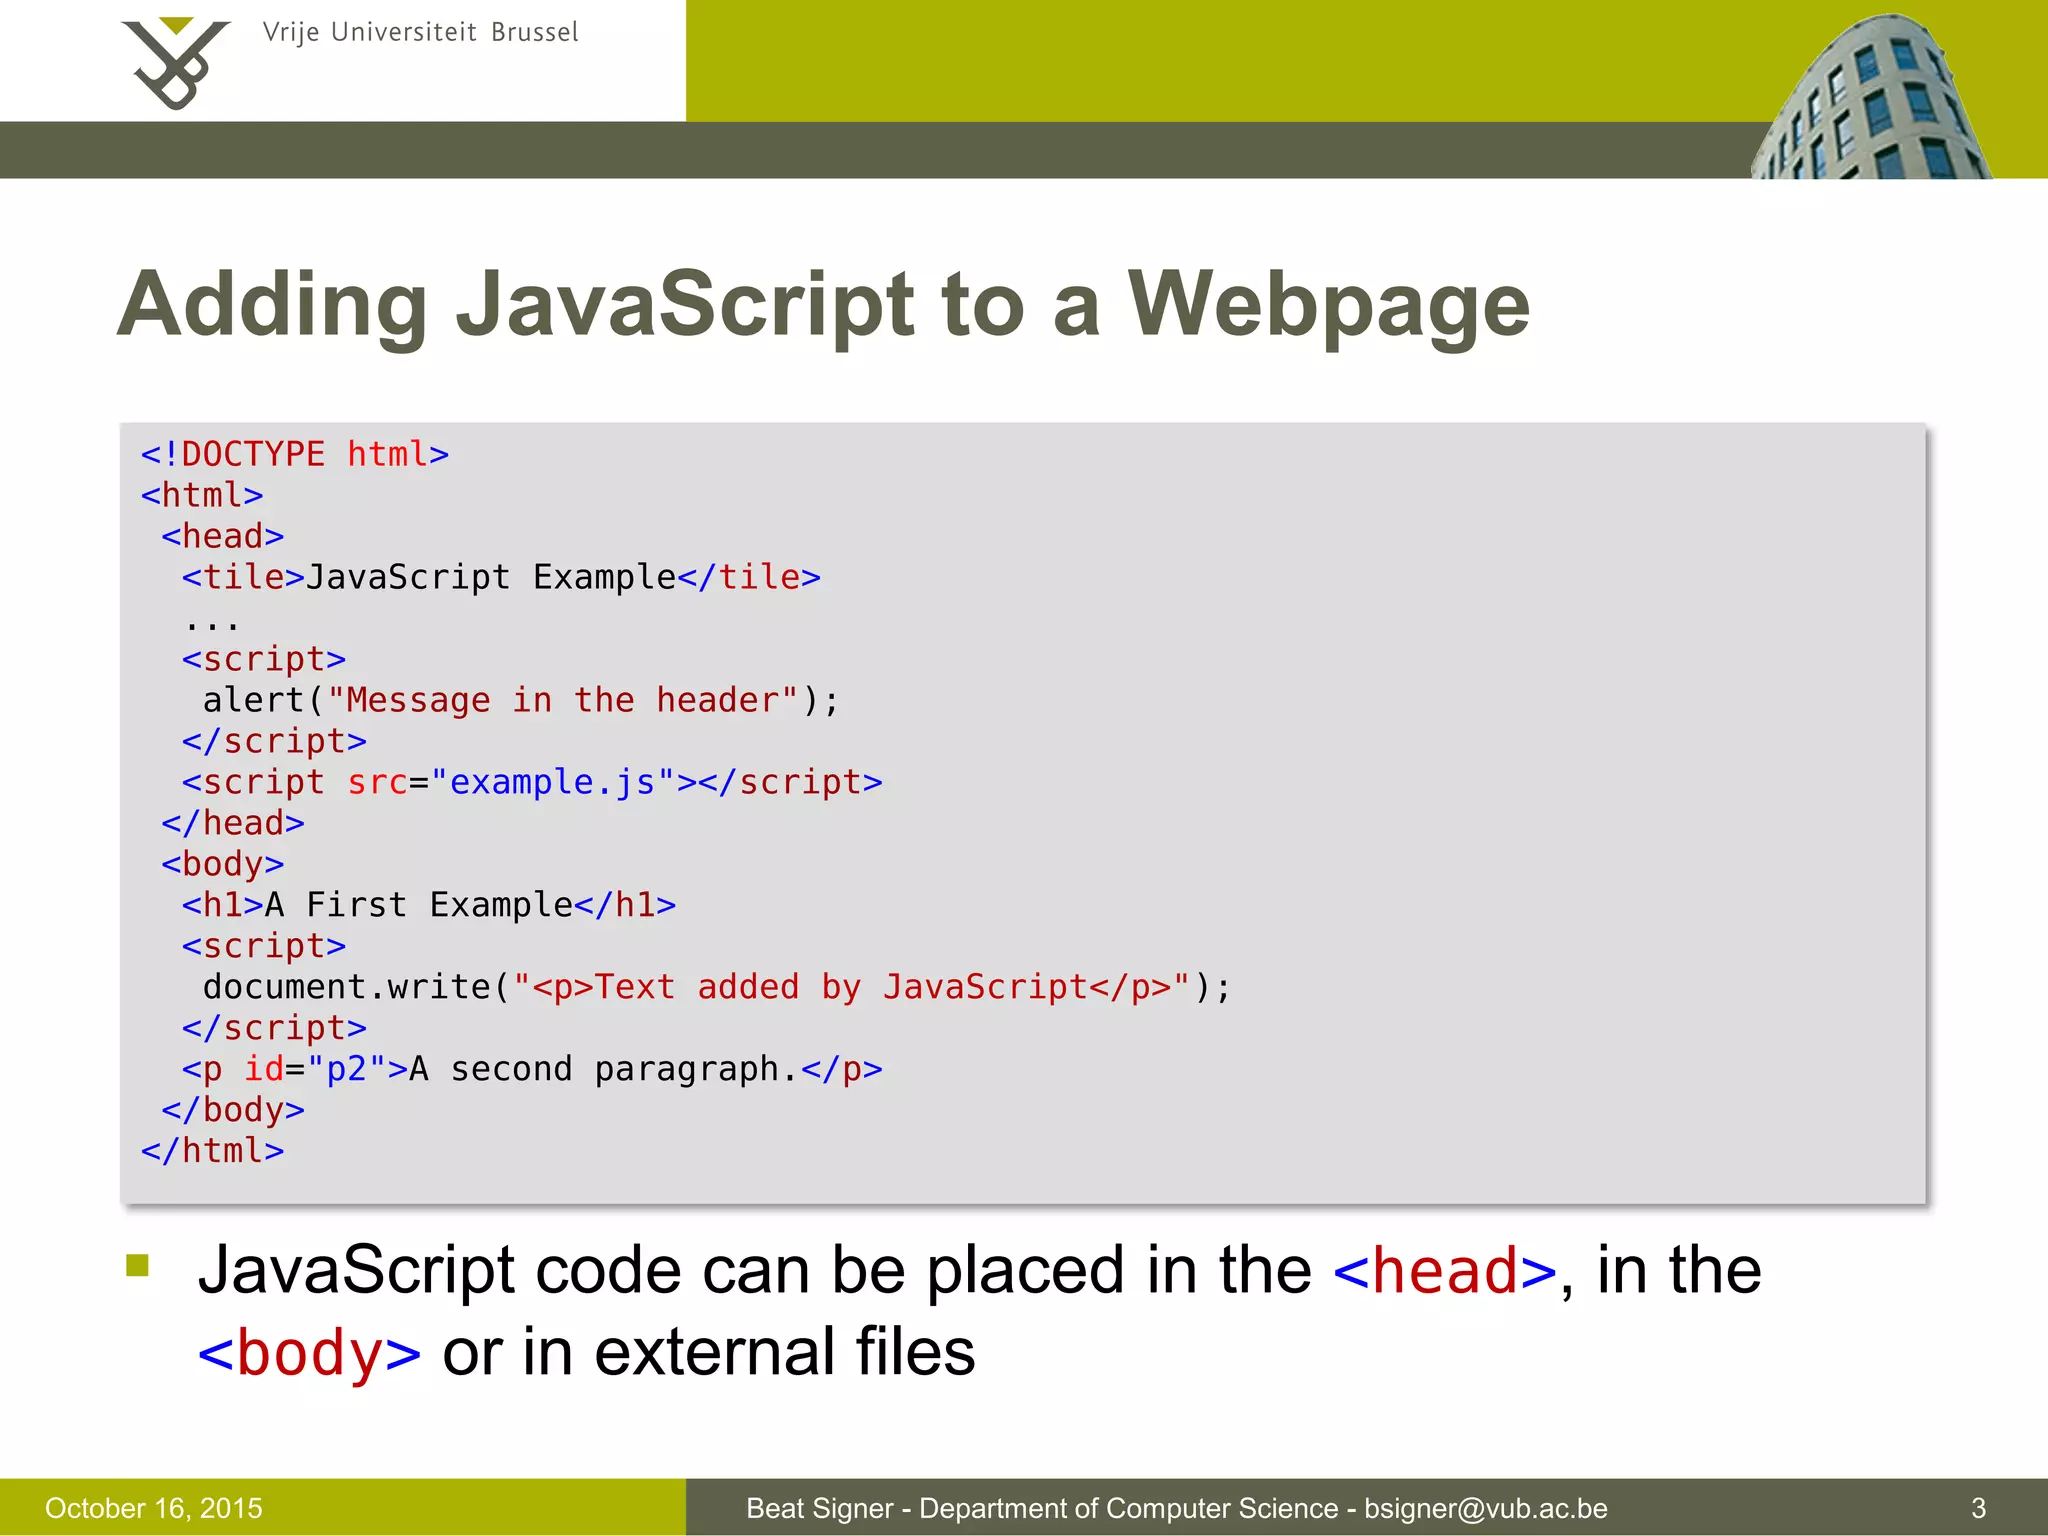The image size is (2048, 1536).
Task: Click the red body tag in bullet text
Action: (x=309, y=1353)
